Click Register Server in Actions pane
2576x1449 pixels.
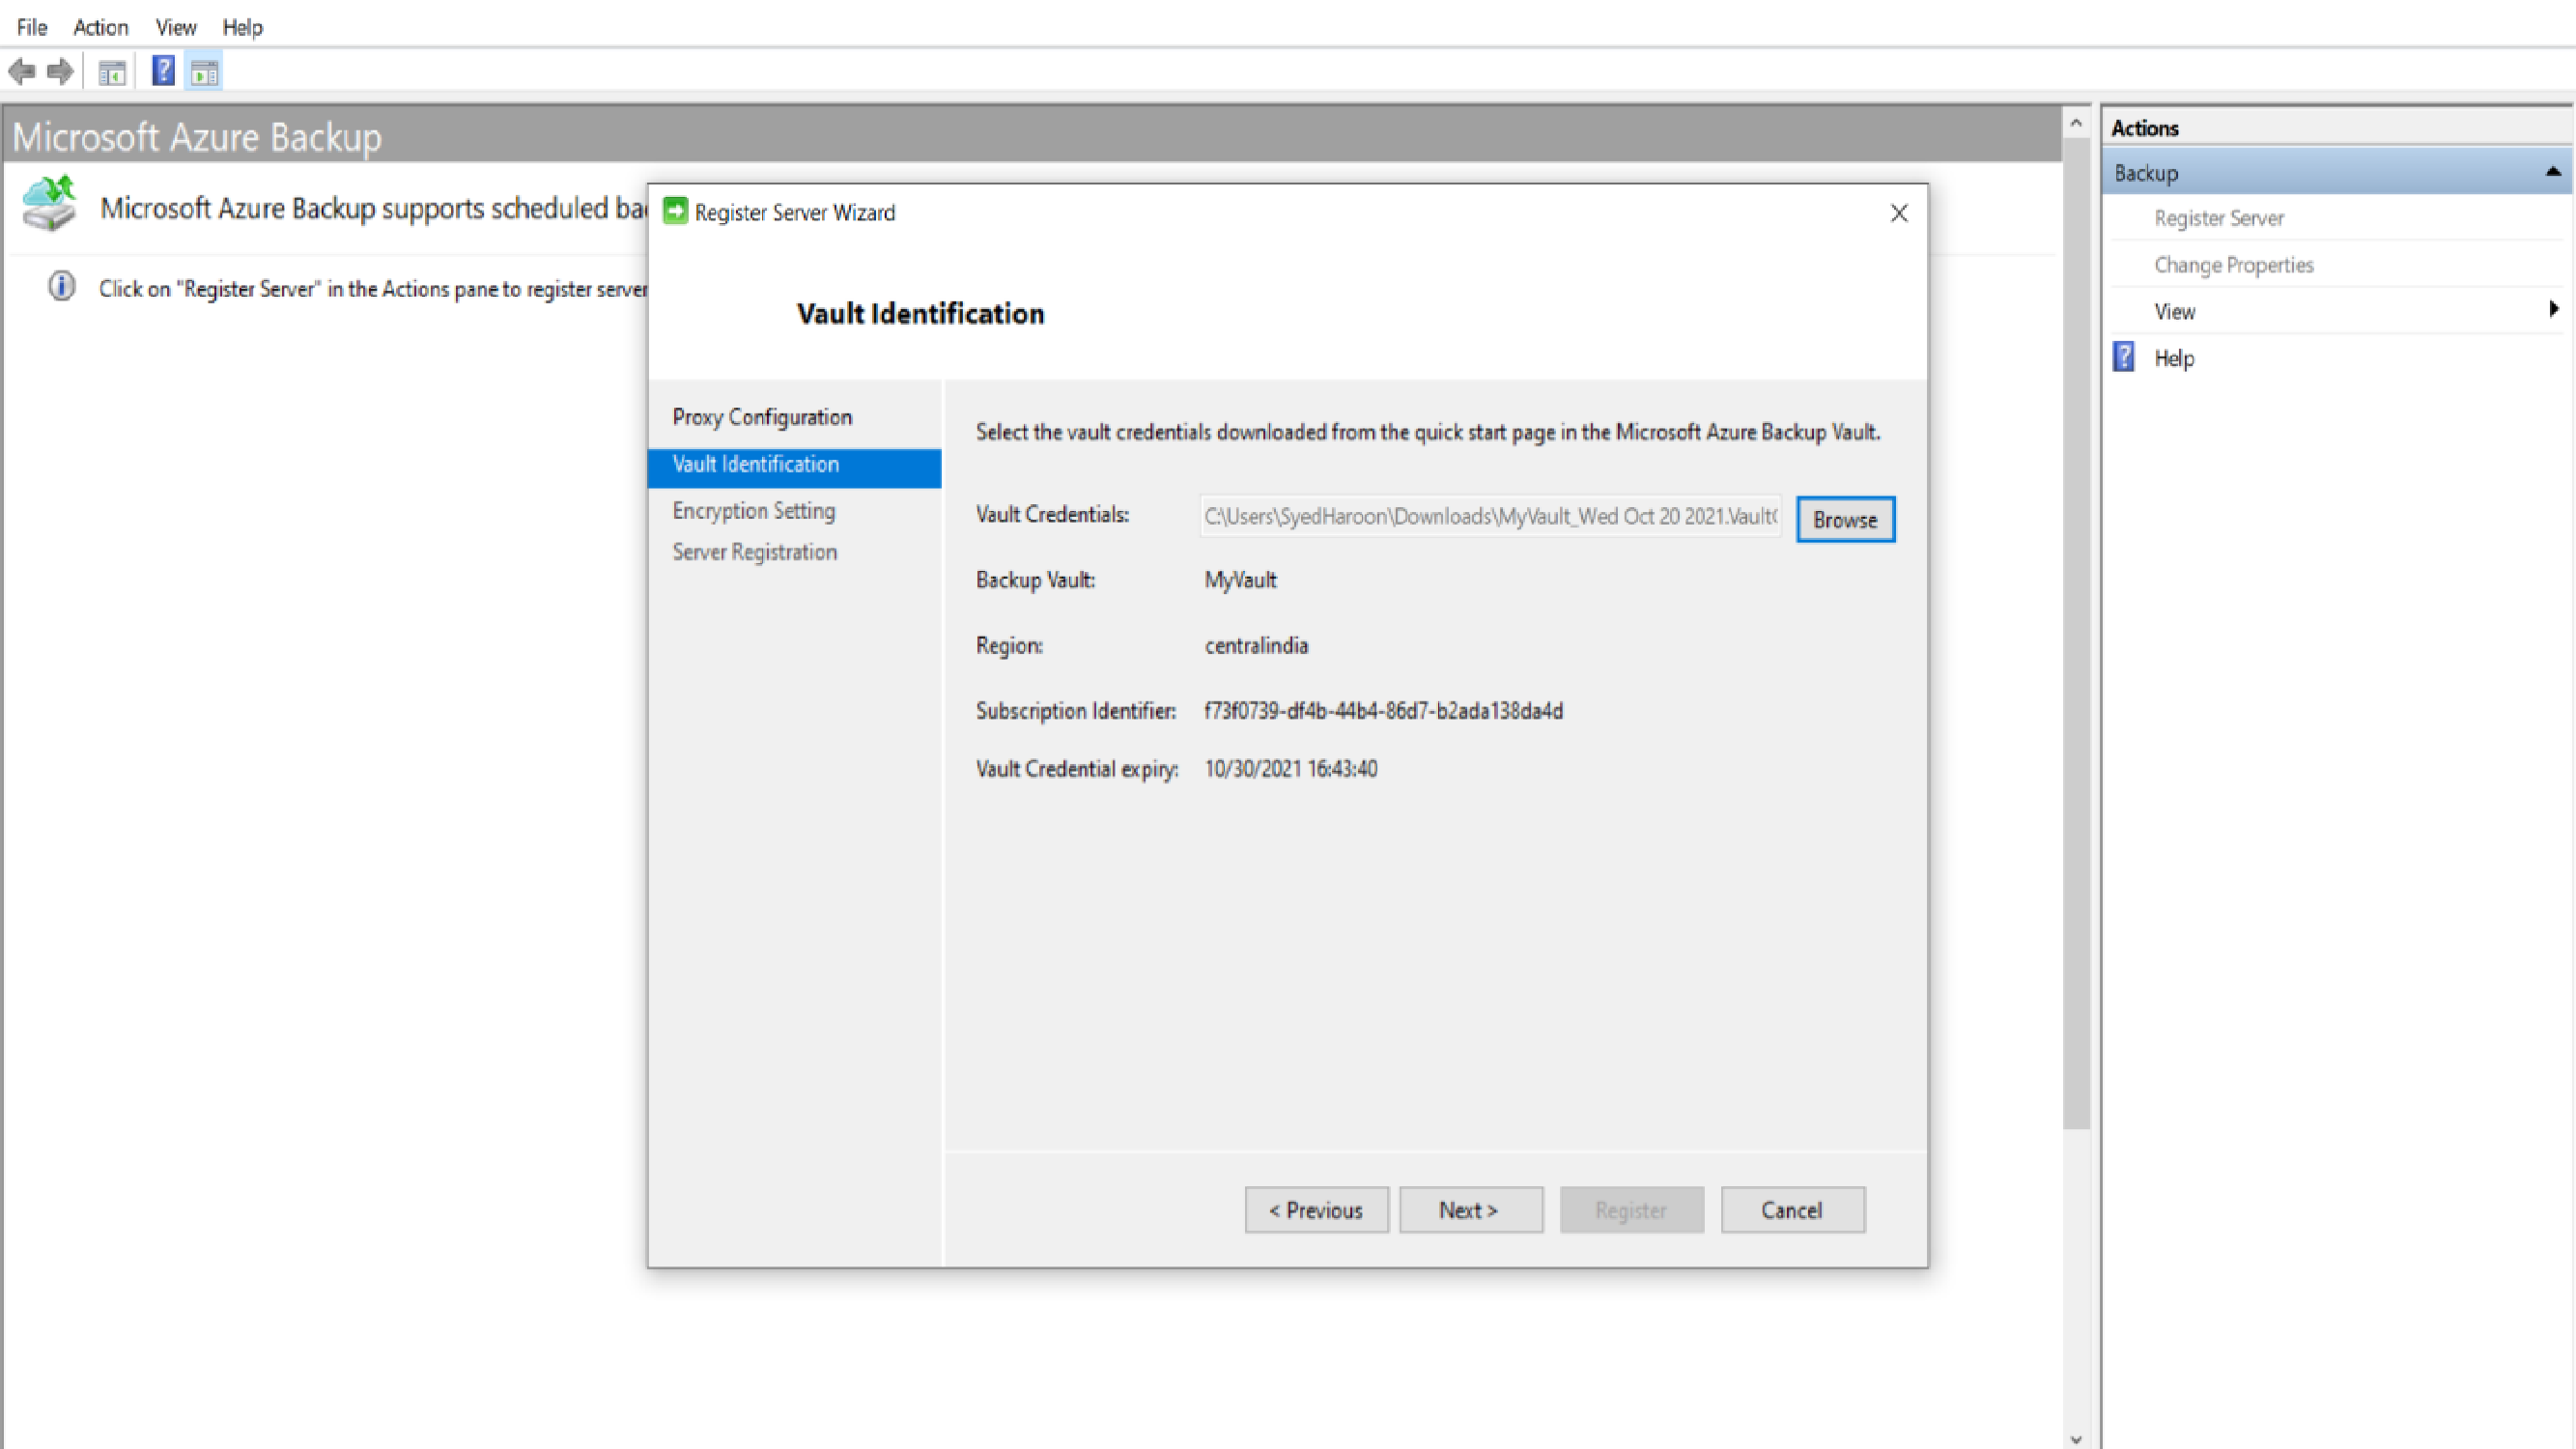[2218, 218]
